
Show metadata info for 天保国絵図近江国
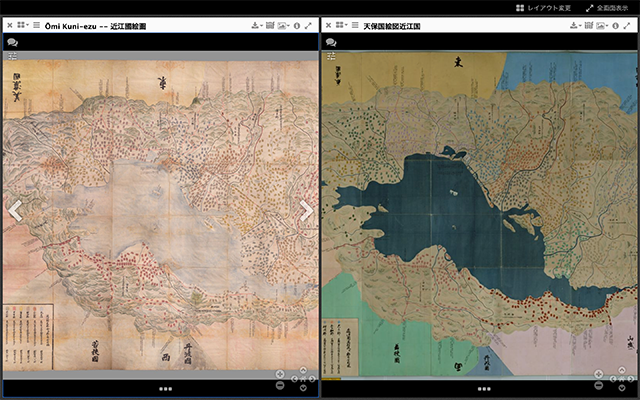(x=616, y=26)
